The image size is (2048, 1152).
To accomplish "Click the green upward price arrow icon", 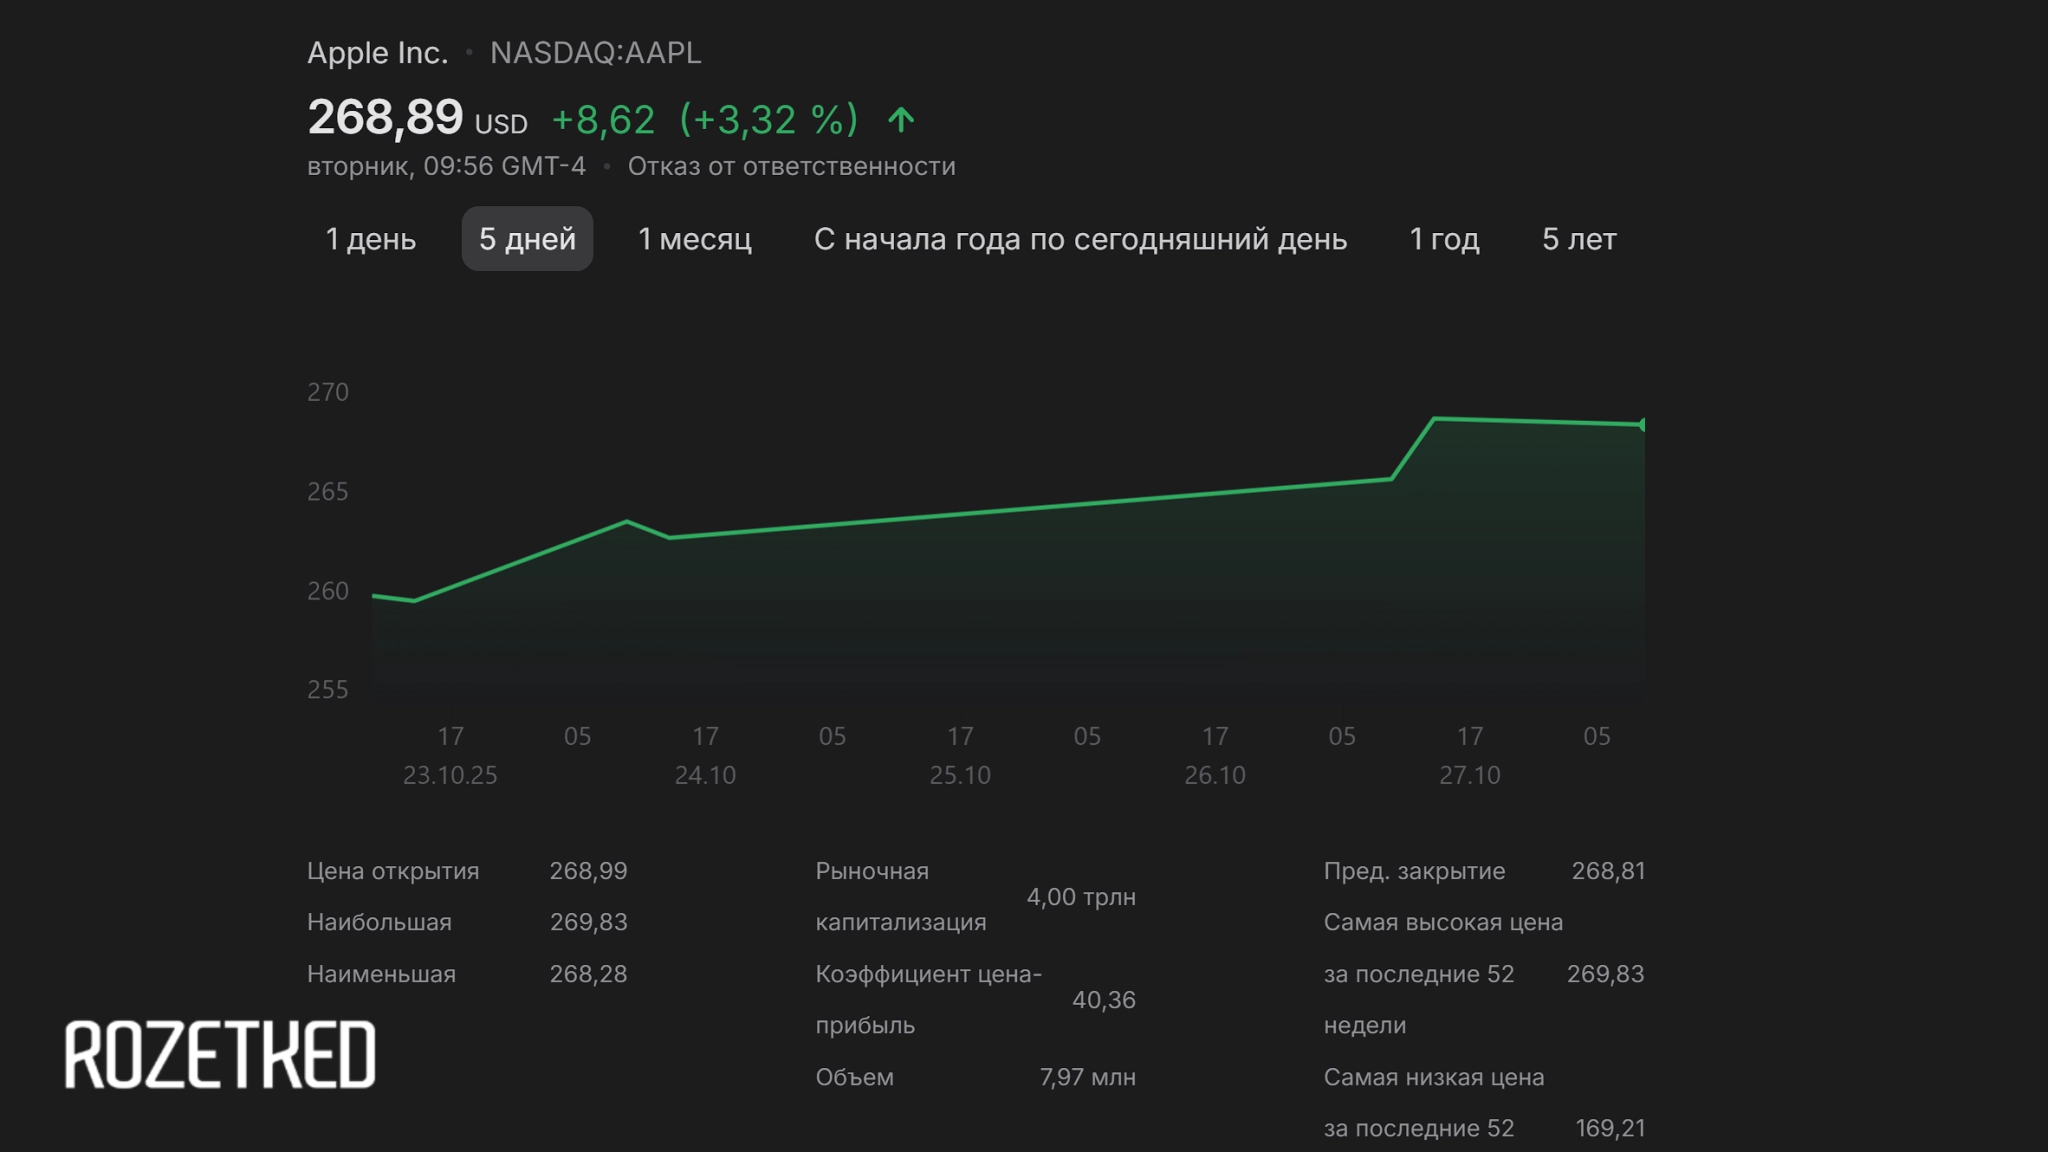I will click(x=901, y=120).
